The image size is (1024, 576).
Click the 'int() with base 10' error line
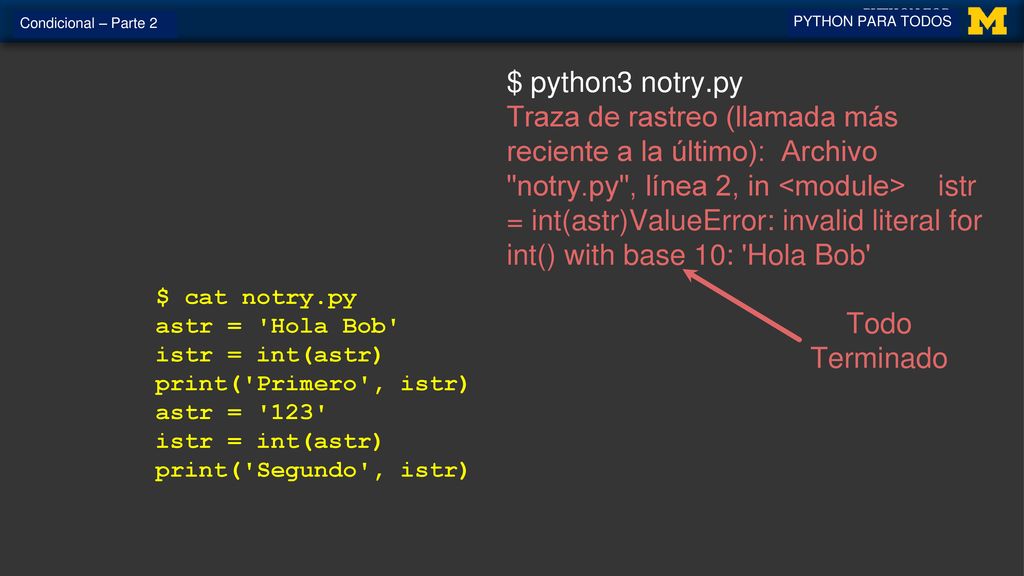[688, 255]
